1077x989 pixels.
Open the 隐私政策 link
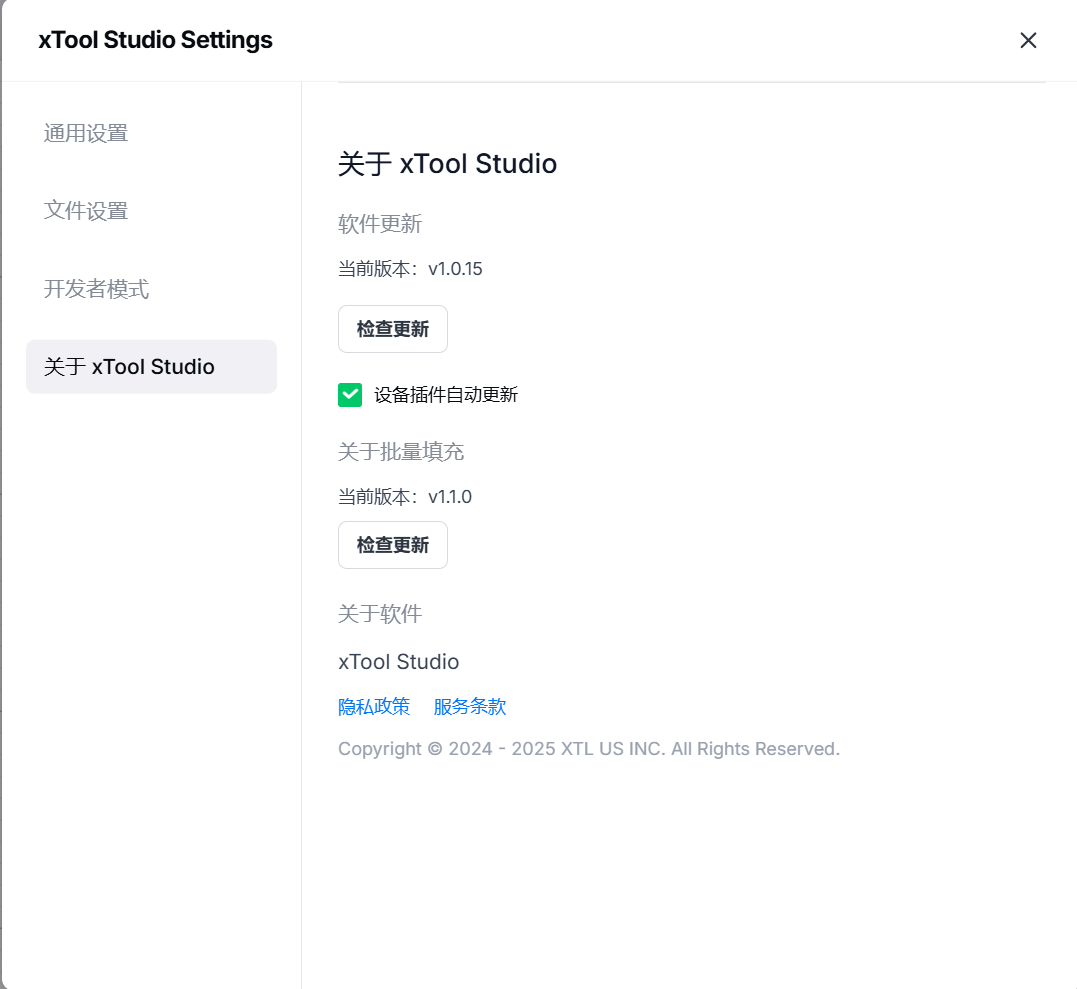click(x=374, y=707)
